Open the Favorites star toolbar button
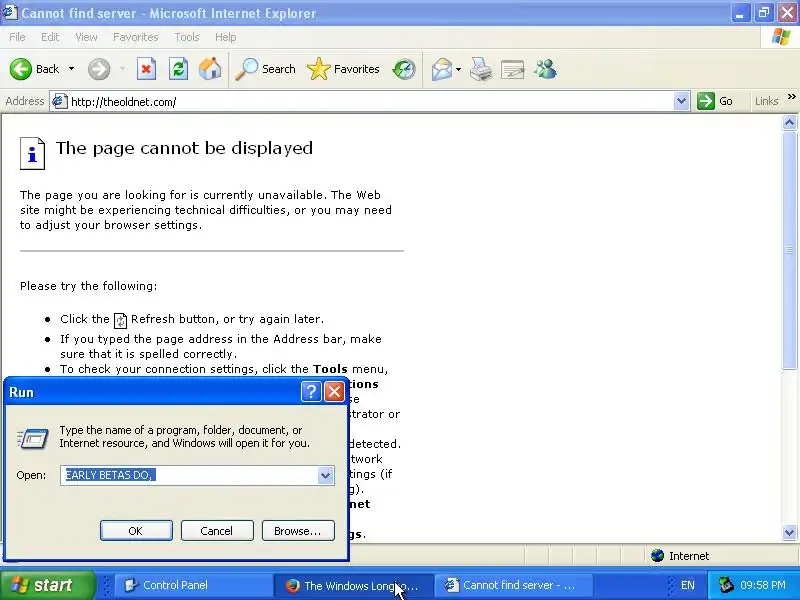 click(343, 69)
